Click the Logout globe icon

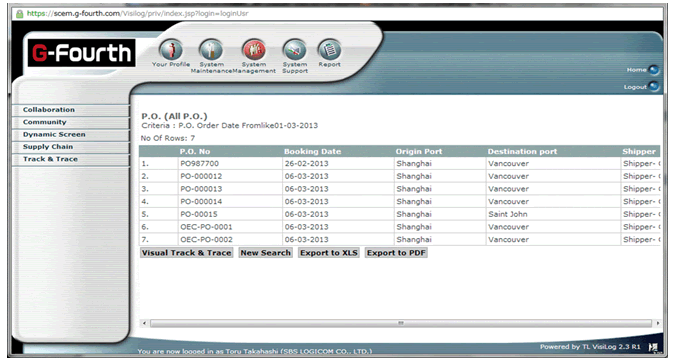[x=654, y=86]
